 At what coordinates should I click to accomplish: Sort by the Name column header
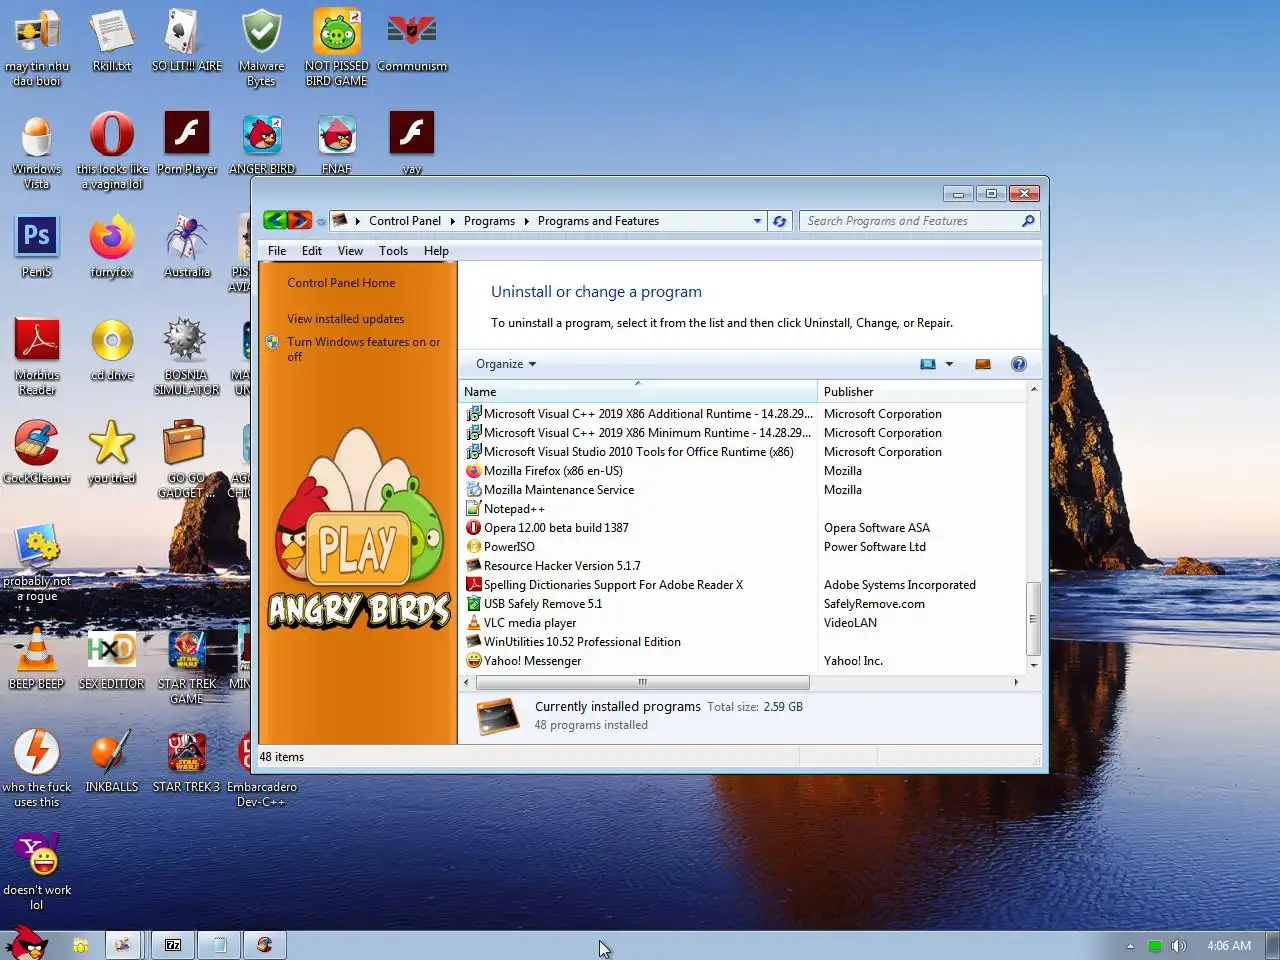click(x=638, y=391)
